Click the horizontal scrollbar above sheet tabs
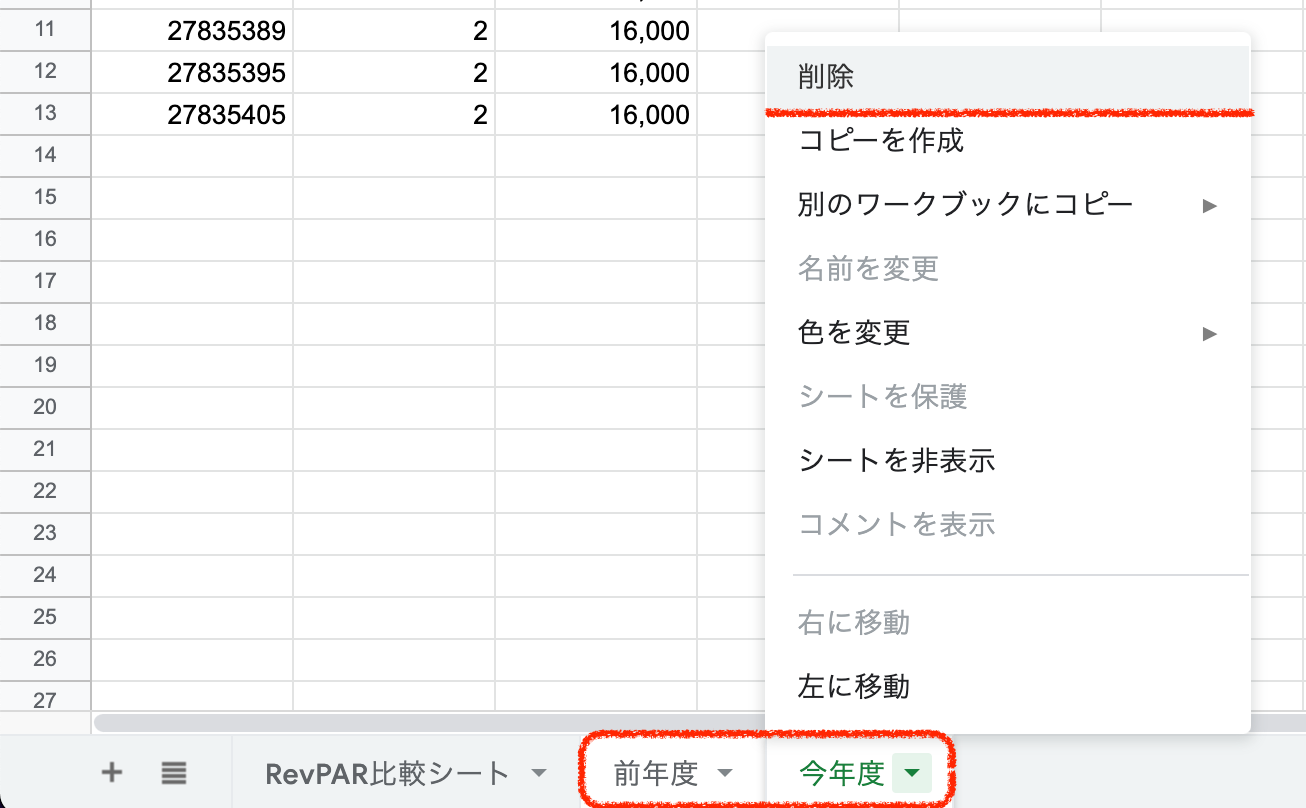The width and height of the screenshot is (1306, 808). (x=430, y=722)
